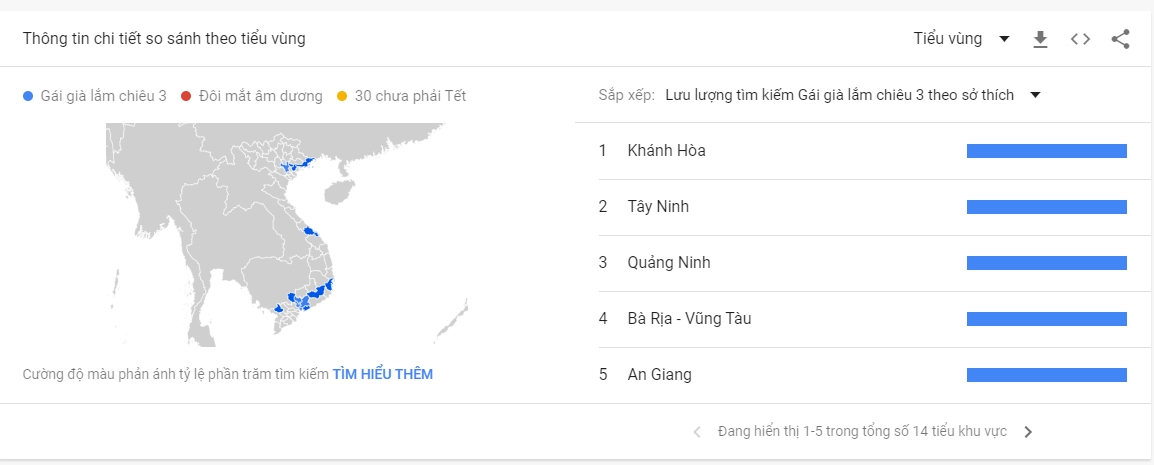Open the TÌM HIỂU THÊM link

(383, 375)
